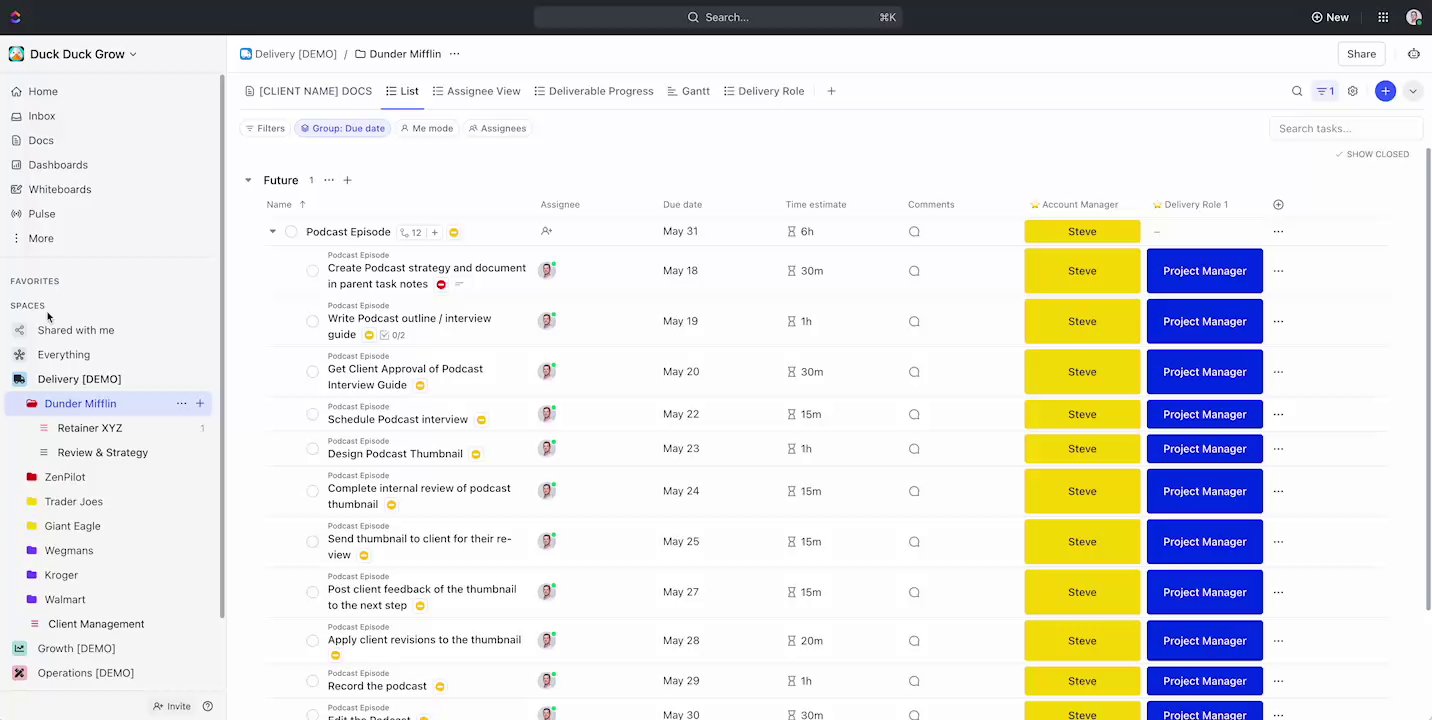Mark Create Podcast strategy task complete
Screen dimensions: 1432x720
(312, 271)
